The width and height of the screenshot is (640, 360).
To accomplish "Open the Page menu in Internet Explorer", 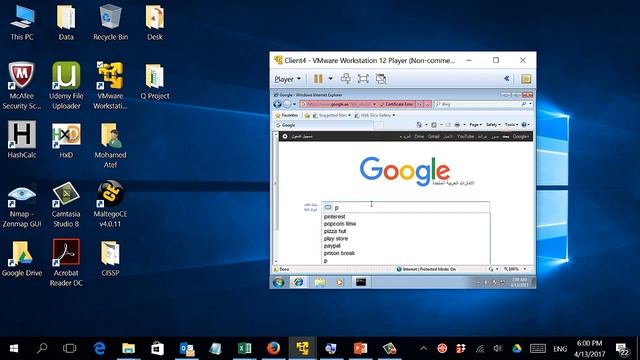I will (x=476, y=125).
